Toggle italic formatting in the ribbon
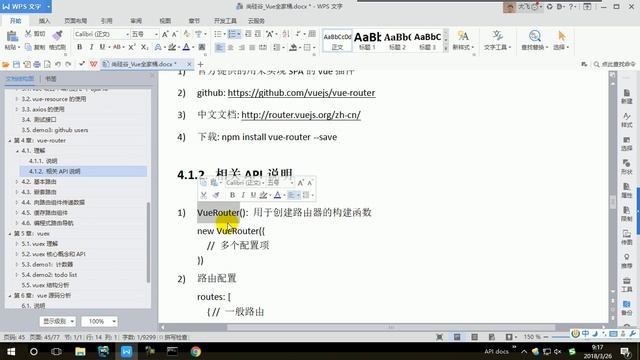Screen dimensions: 640x360 coord(91,47)
